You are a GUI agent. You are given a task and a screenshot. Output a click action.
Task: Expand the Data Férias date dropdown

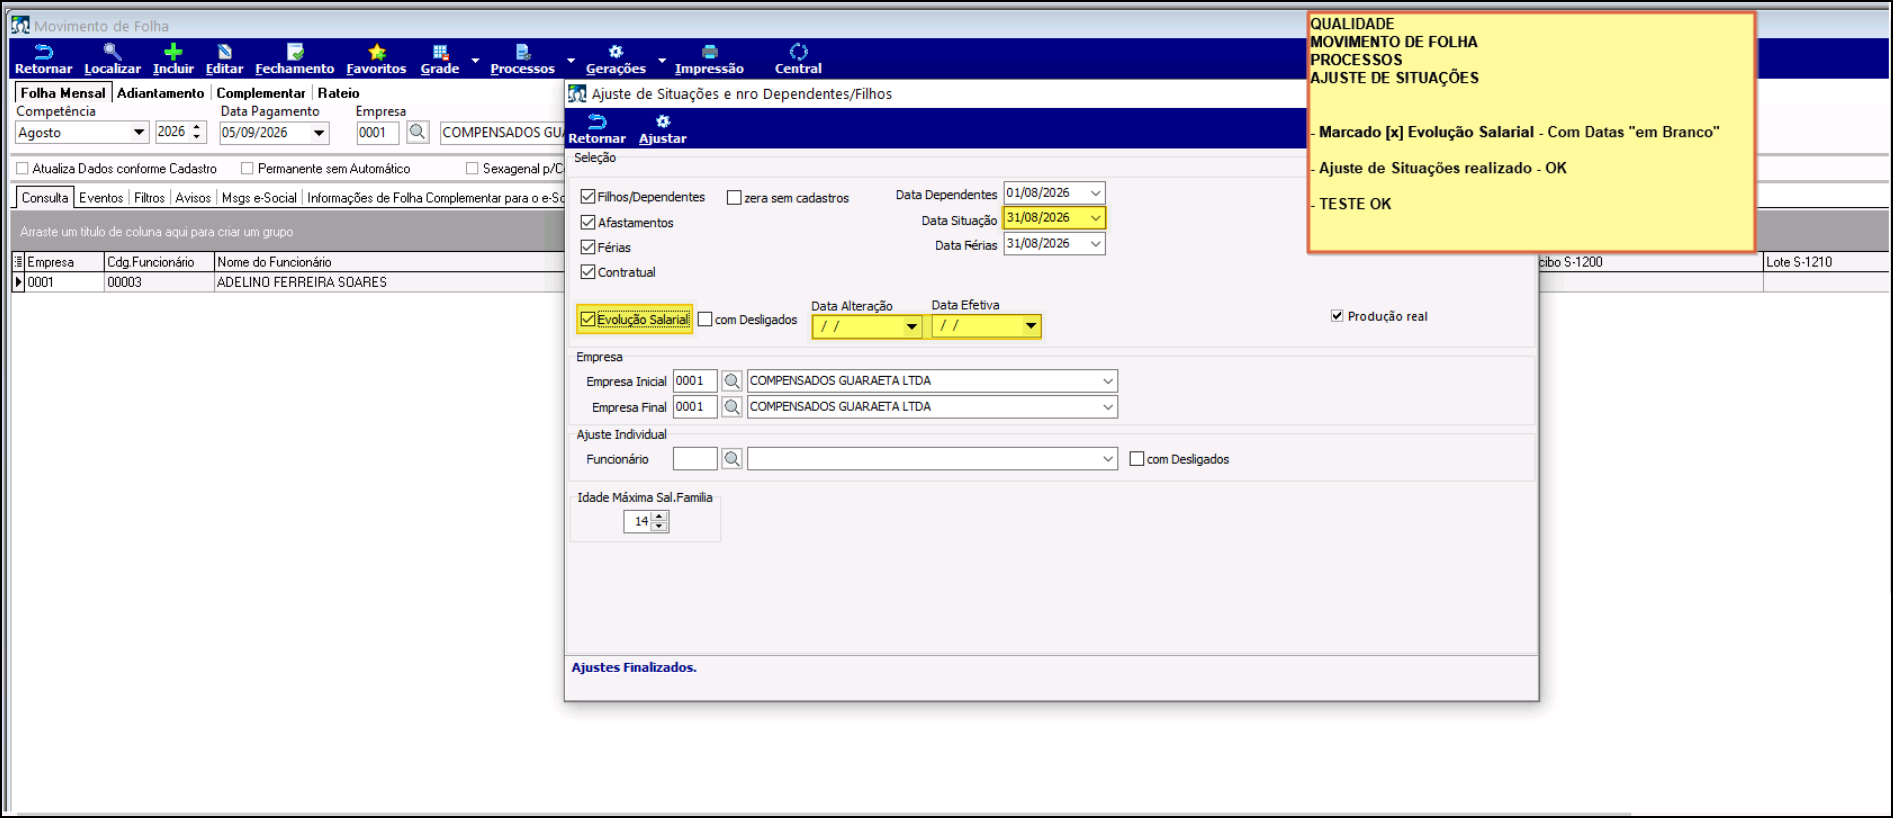(x=1096, y=244)
